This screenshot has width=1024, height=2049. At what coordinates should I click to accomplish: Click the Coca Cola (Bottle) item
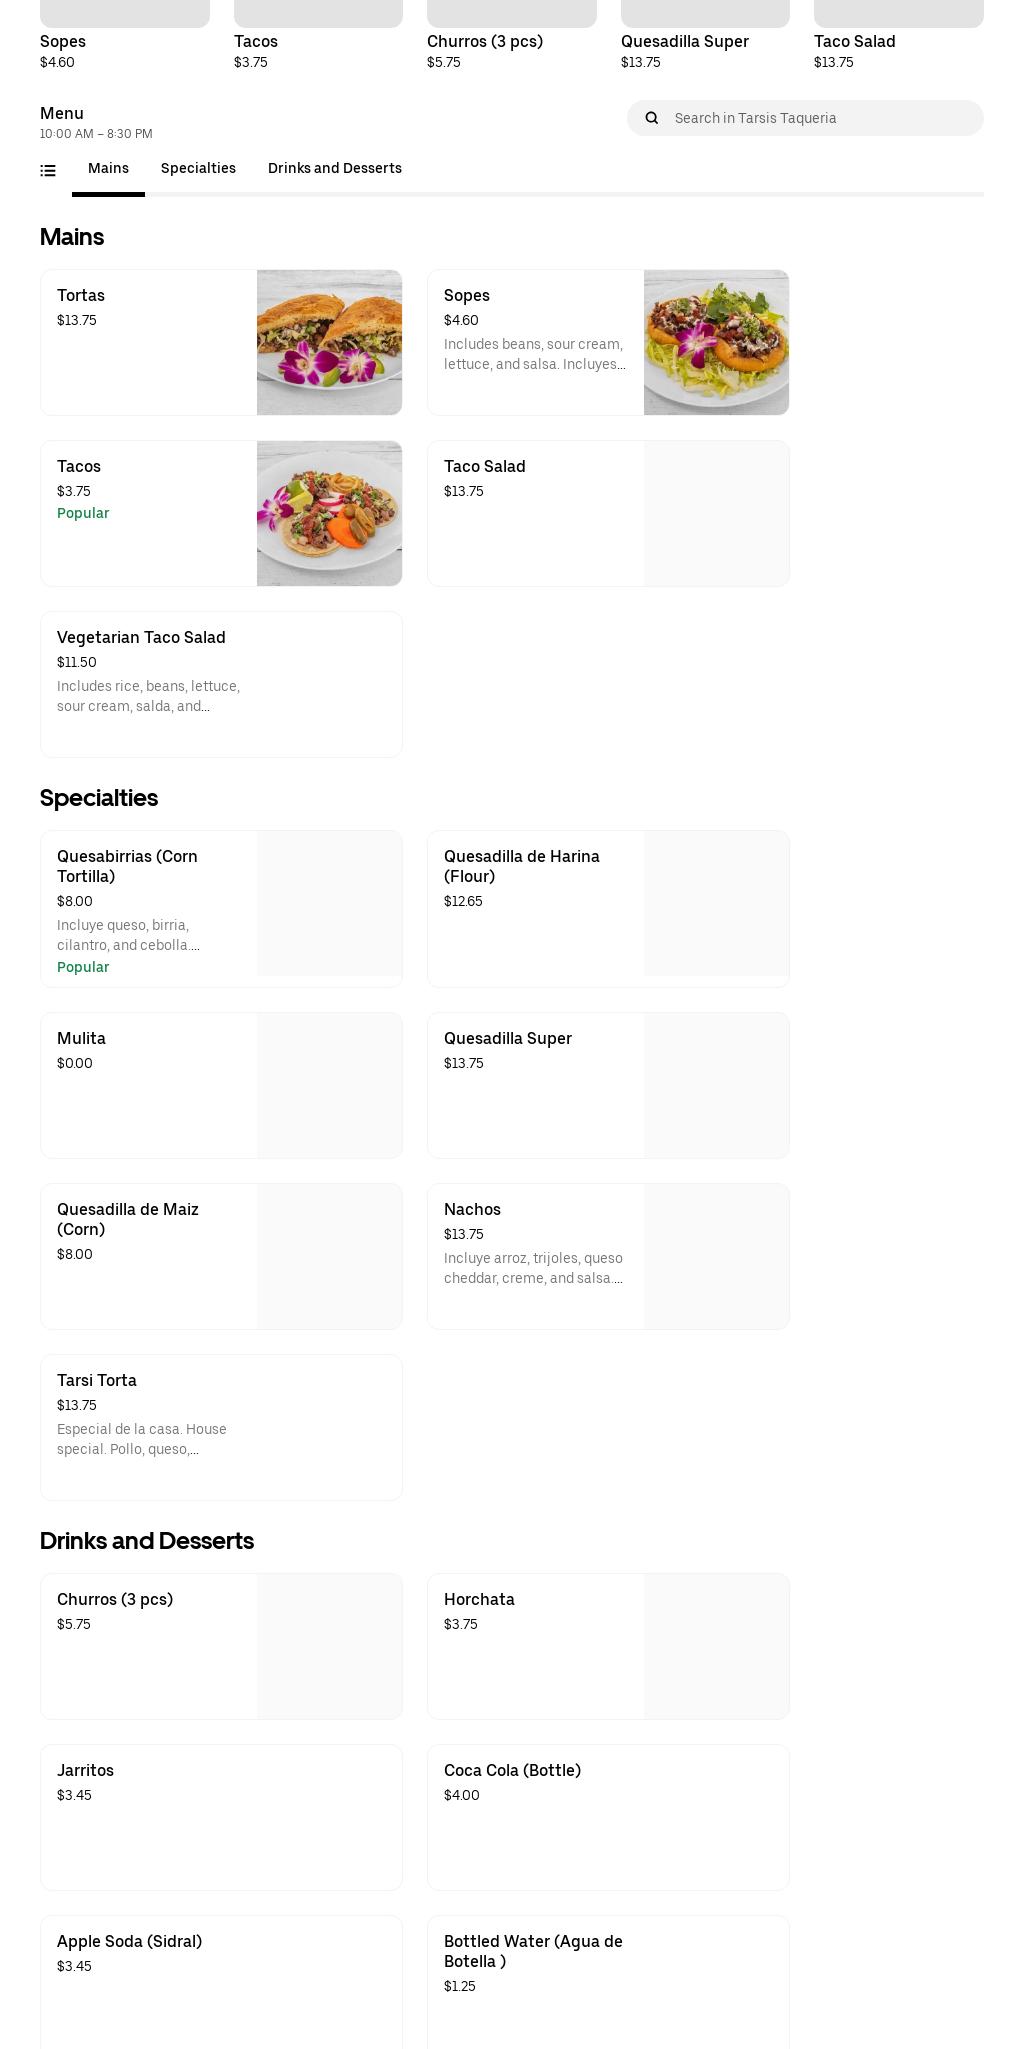coord(608,1817)
